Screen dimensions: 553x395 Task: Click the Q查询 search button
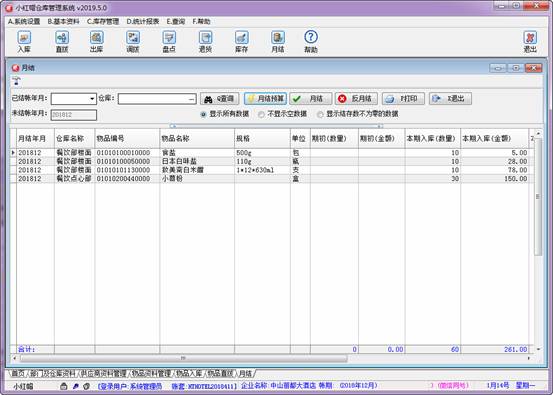[220, 99]
